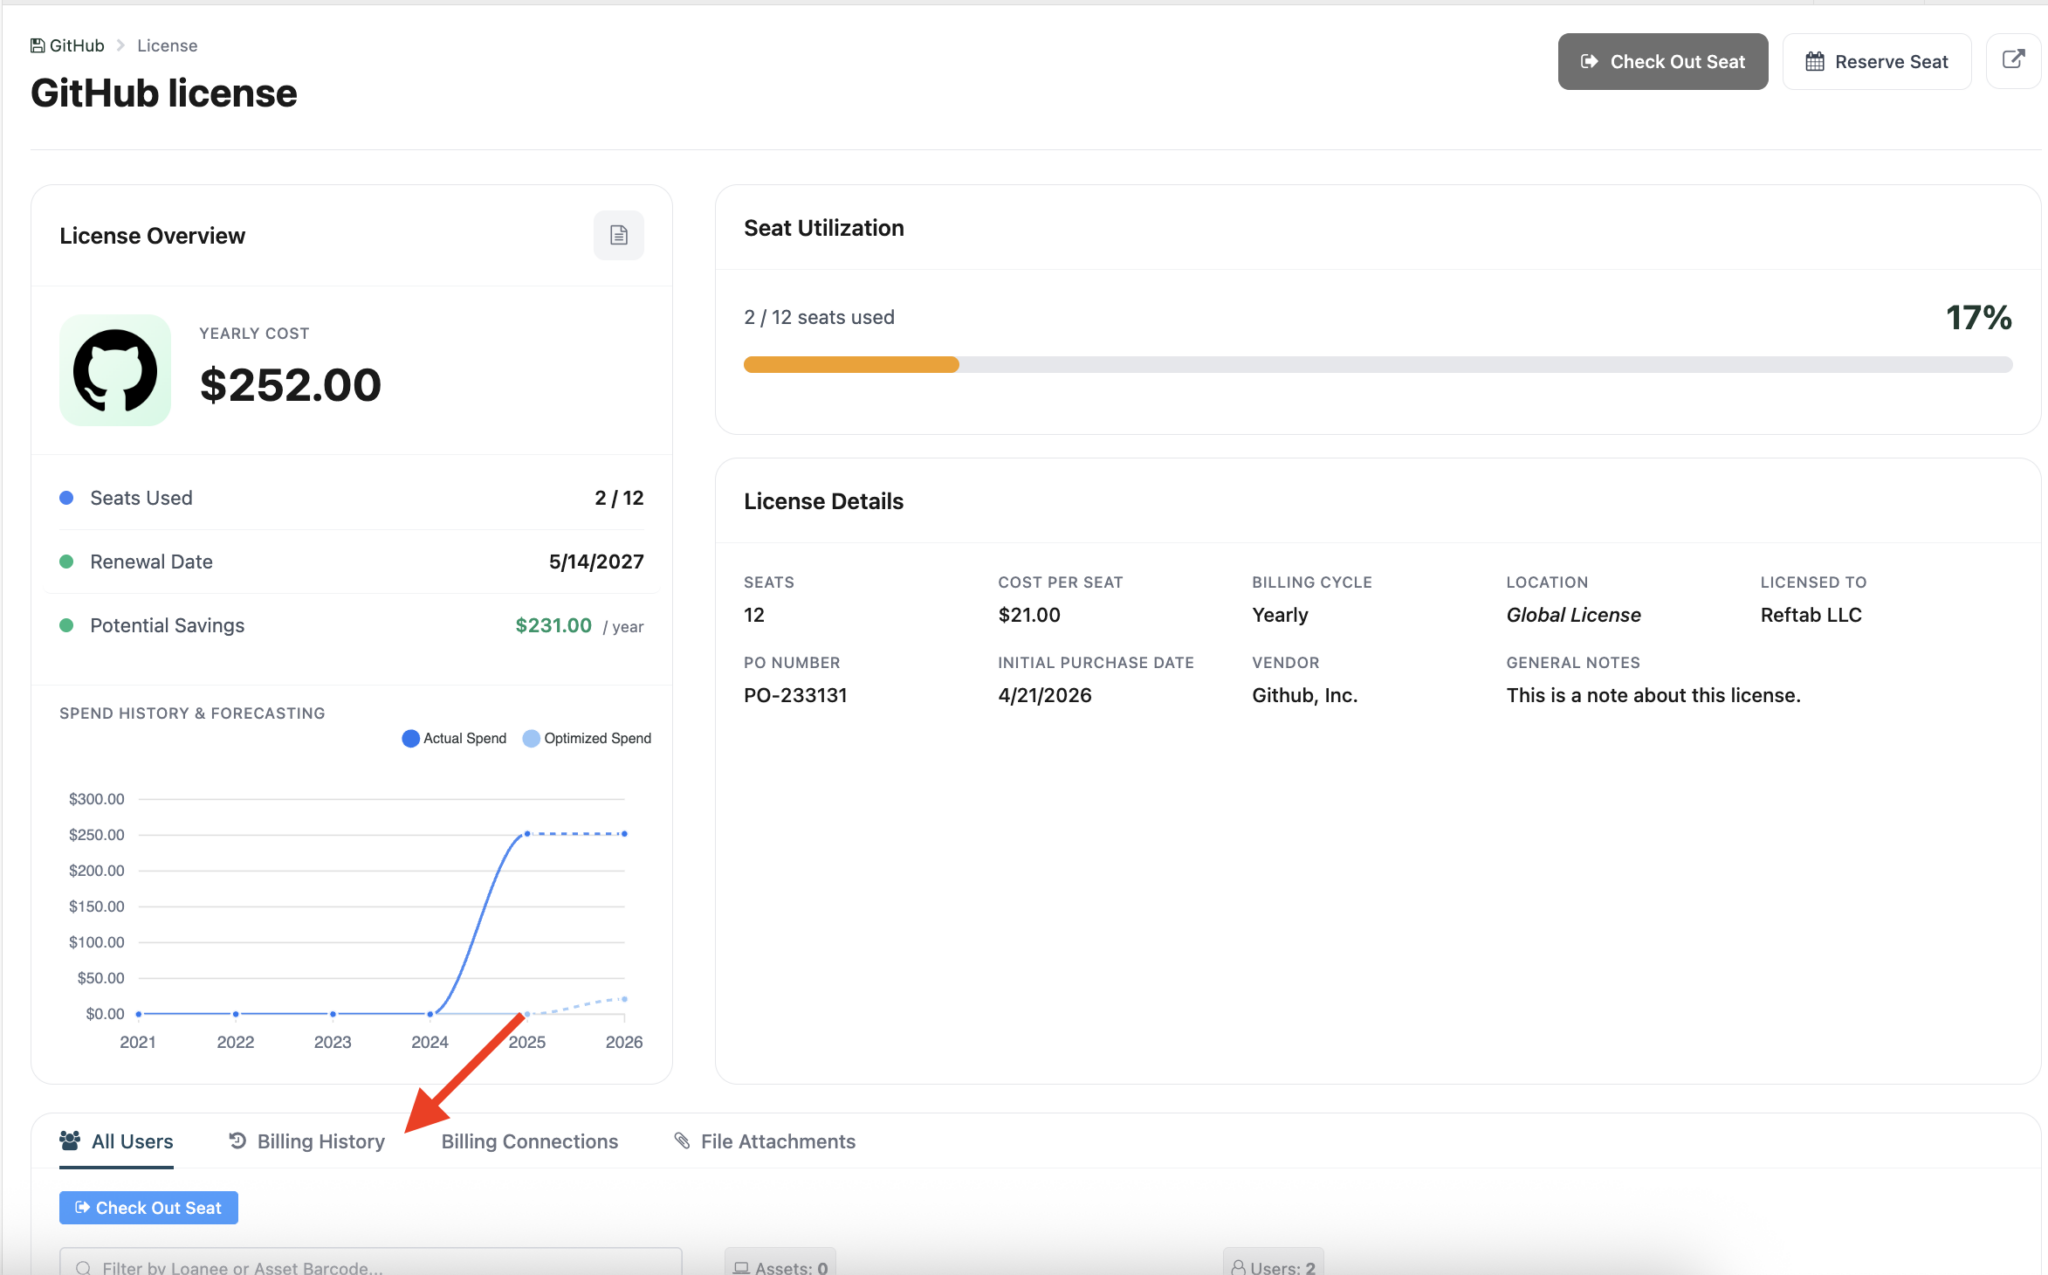Click the GitHub breadcrumb save icon

pos(37,46)
